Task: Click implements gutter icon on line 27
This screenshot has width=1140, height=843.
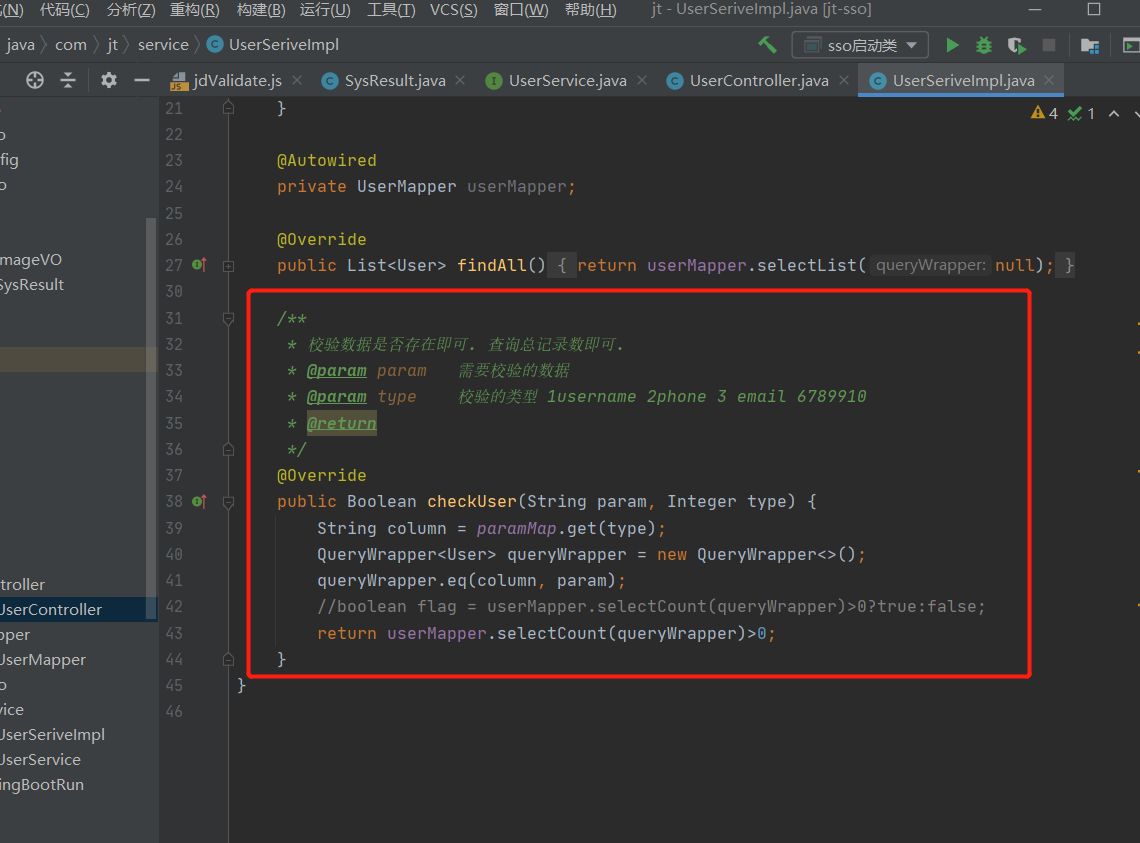Action: coord(199,265)
